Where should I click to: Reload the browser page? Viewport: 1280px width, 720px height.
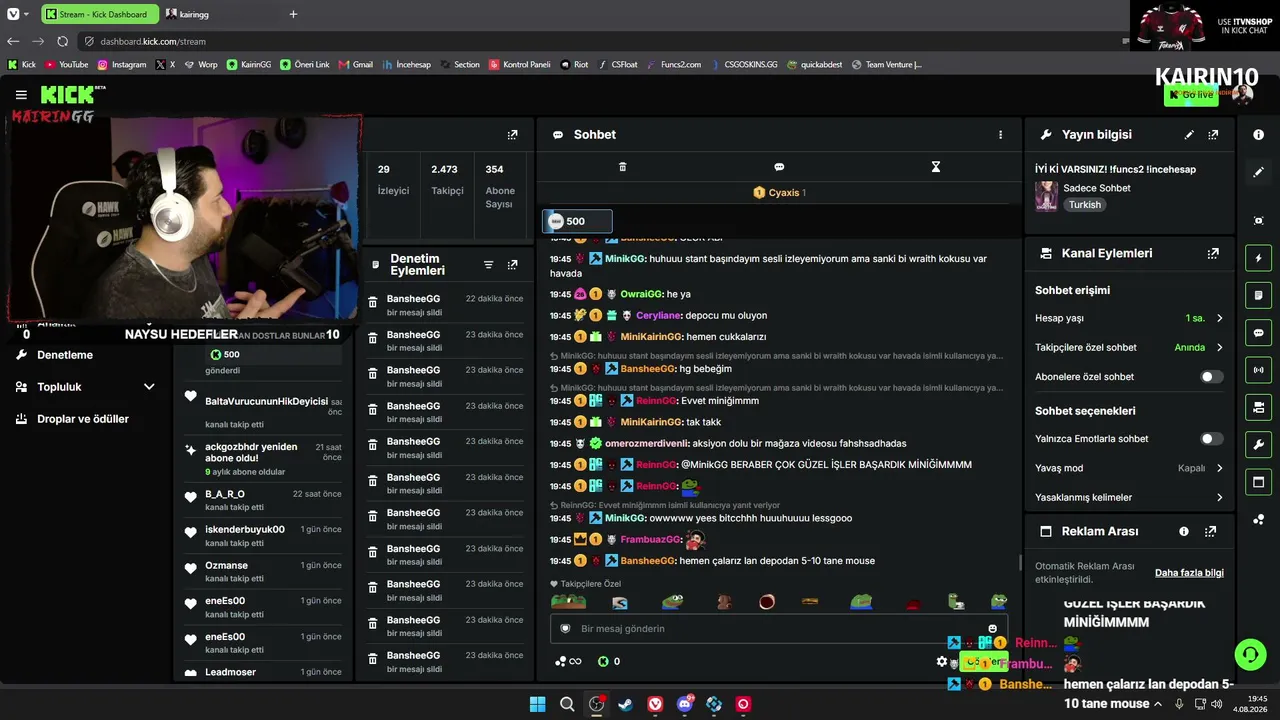[62, 41]
